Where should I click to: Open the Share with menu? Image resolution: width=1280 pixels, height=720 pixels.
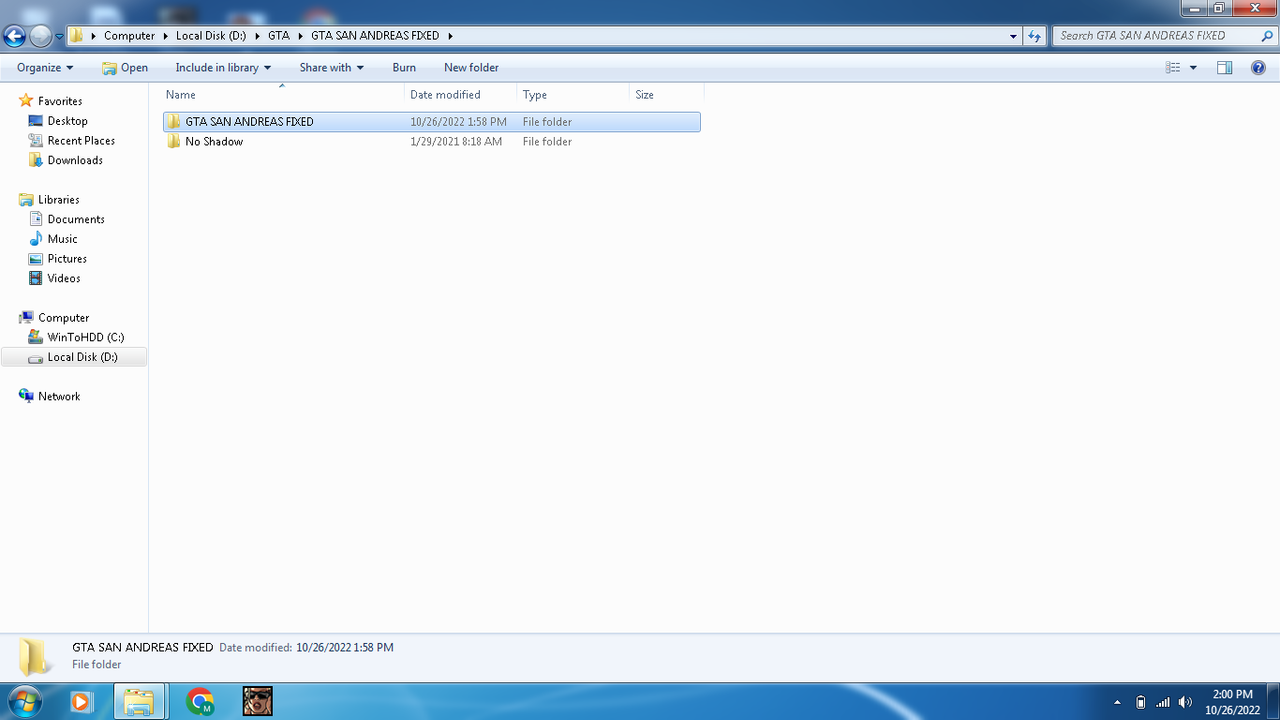(x=331, y=68)
